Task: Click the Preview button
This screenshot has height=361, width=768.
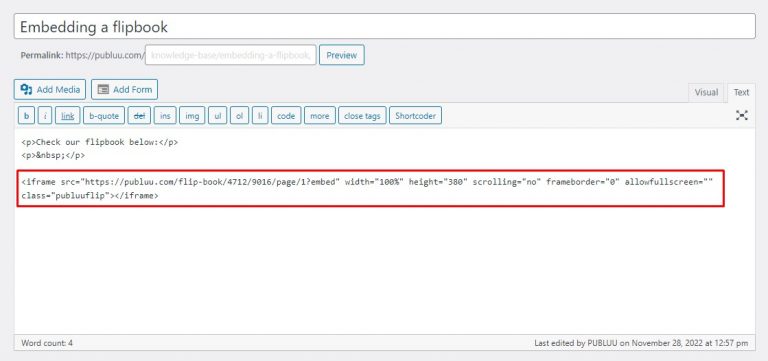Action: (341, 55)
